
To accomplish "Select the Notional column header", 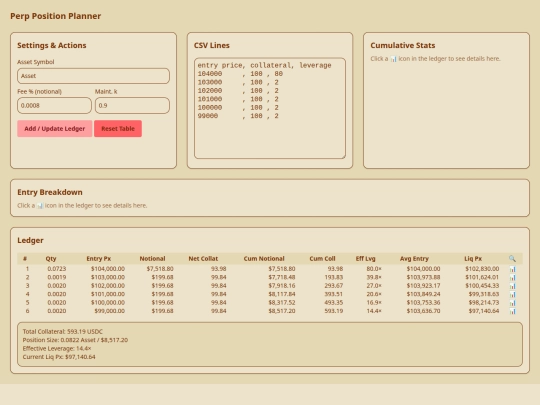I will click(x=152, y=259).
